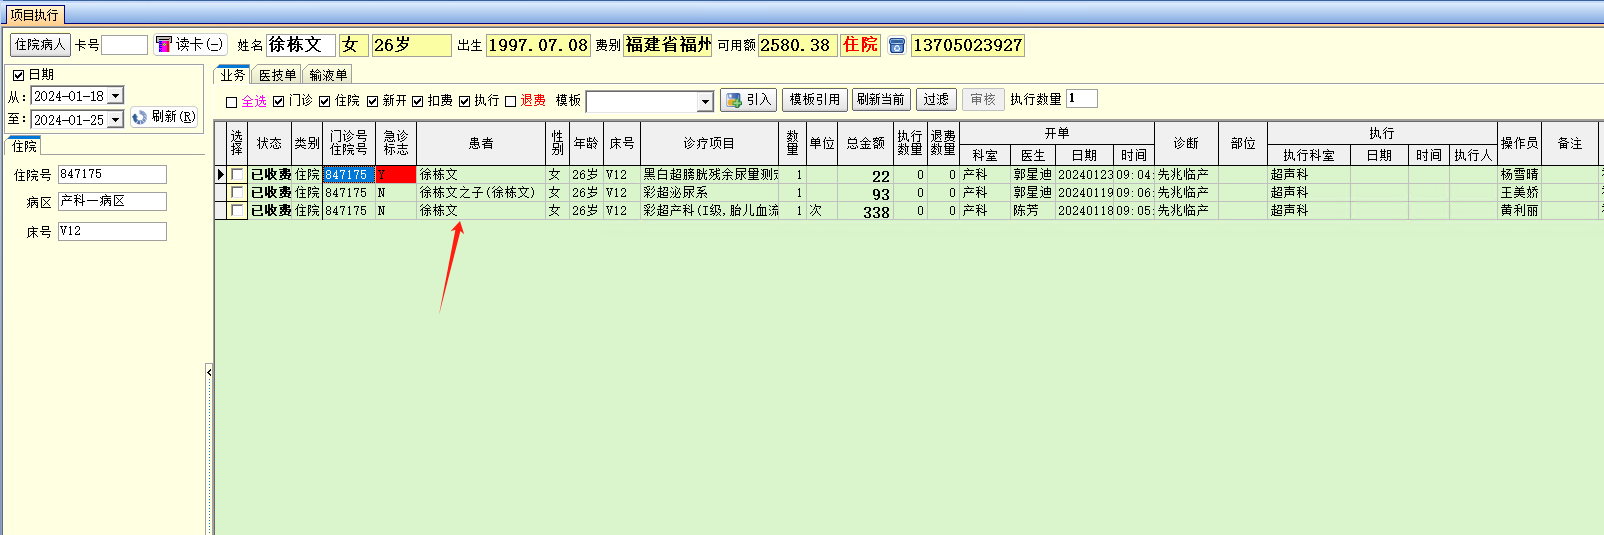
Task: Click the 姓名 field 徐栋文 in header
Action: point(301,45)
